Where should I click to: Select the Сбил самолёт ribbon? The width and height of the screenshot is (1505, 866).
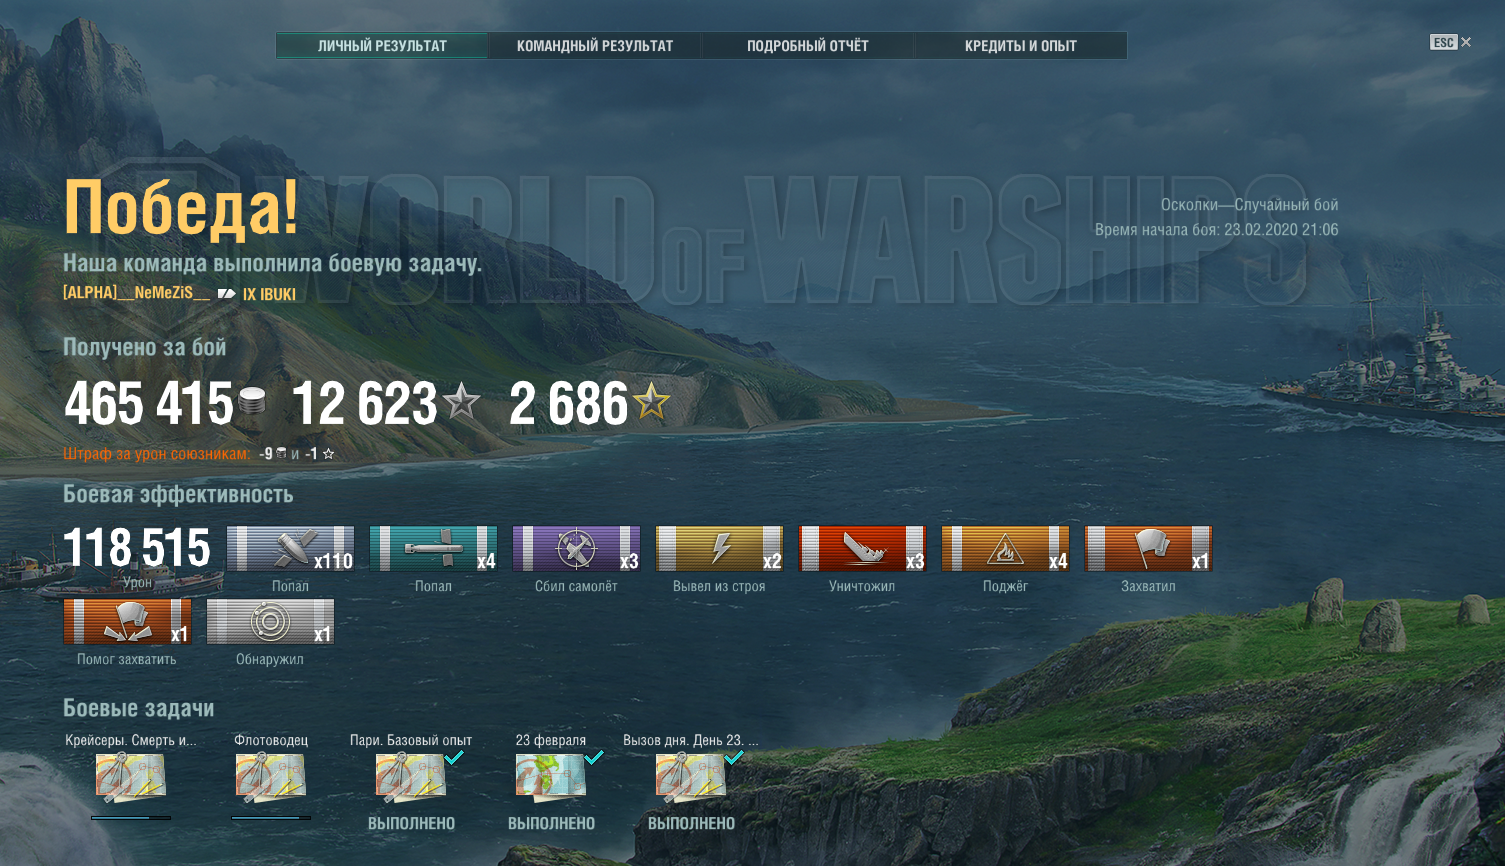576,549
